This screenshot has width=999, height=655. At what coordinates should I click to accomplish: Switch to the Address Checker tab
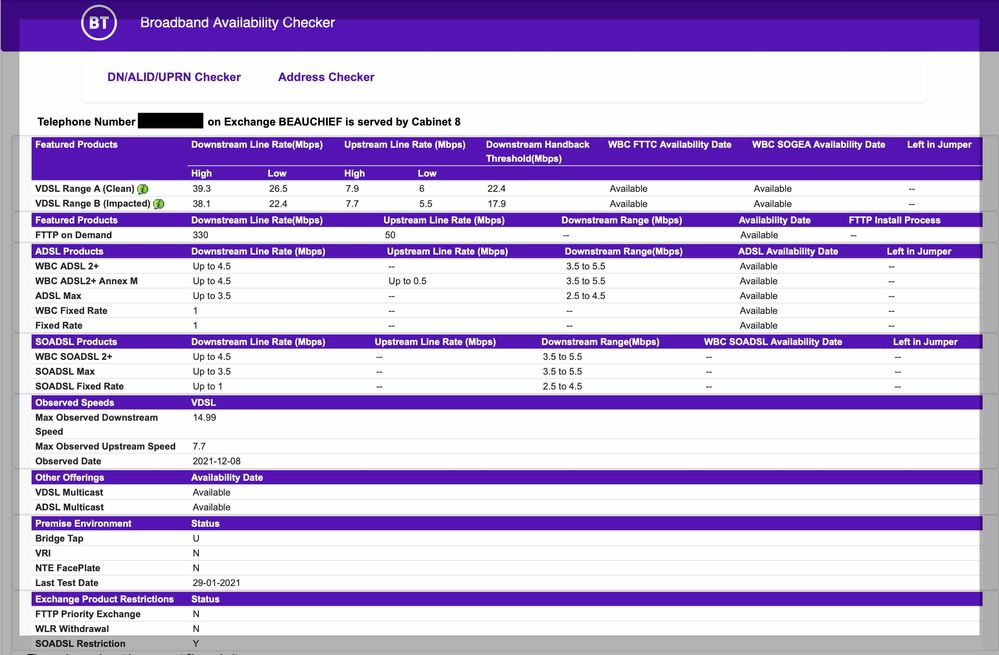click(x=326, y=77)
